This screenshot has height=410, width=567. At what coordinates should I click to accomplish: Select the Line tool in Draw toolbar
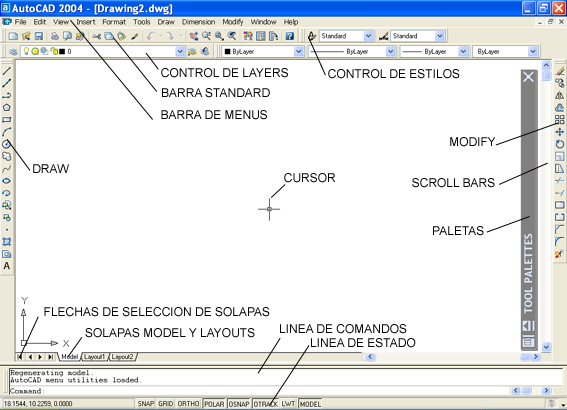click(7, 71)
